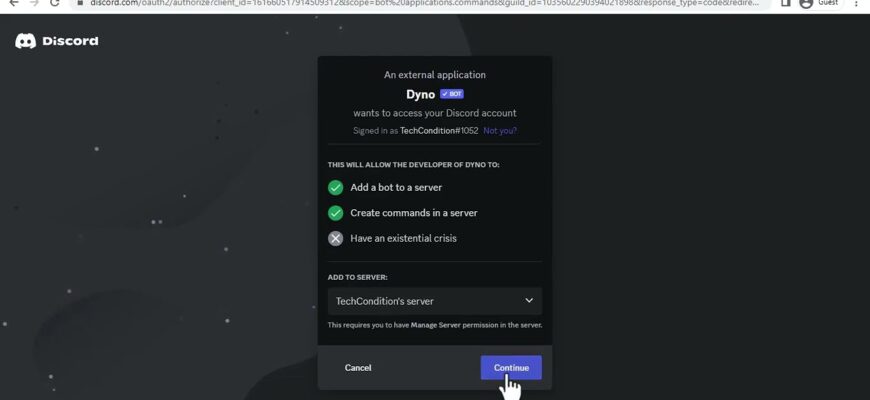This screenshot has height=400, width=870.
Task: Click the TechCondition#1052 username text
Action: [439, 131]
